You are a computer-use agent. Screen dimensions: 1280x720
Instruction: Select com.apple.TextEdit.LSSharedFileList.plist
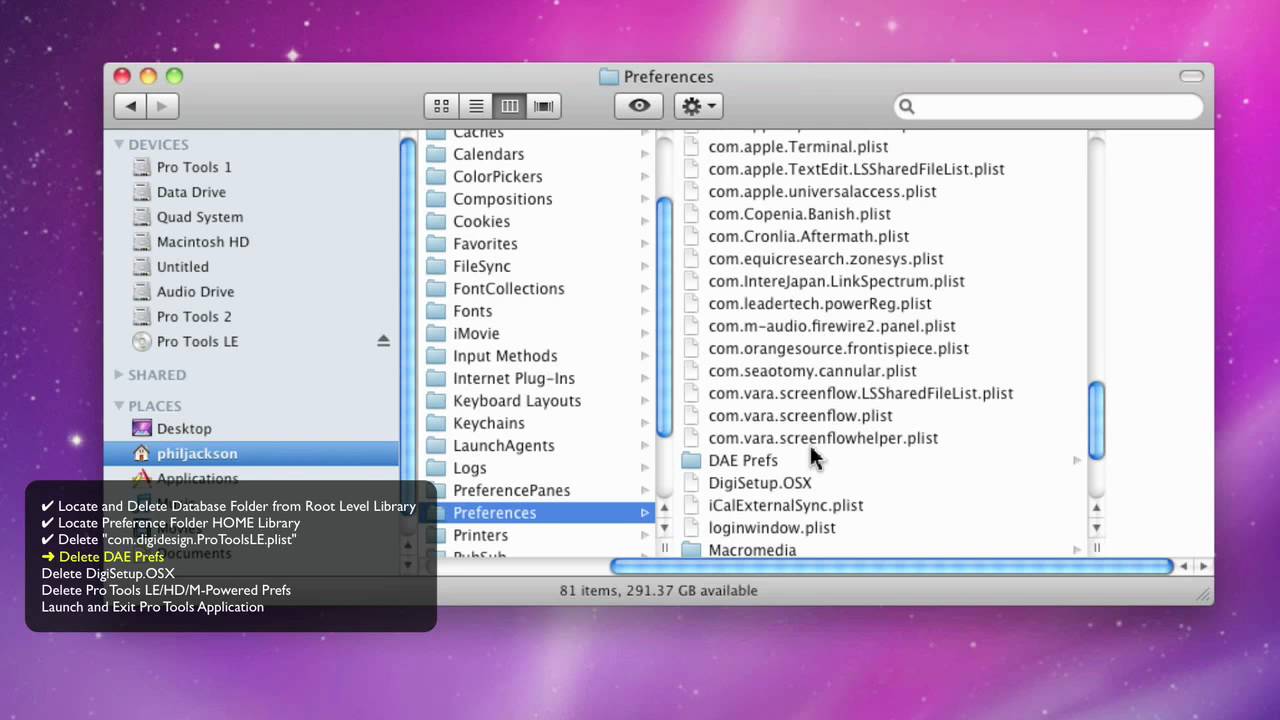click(x=856, y=169)
